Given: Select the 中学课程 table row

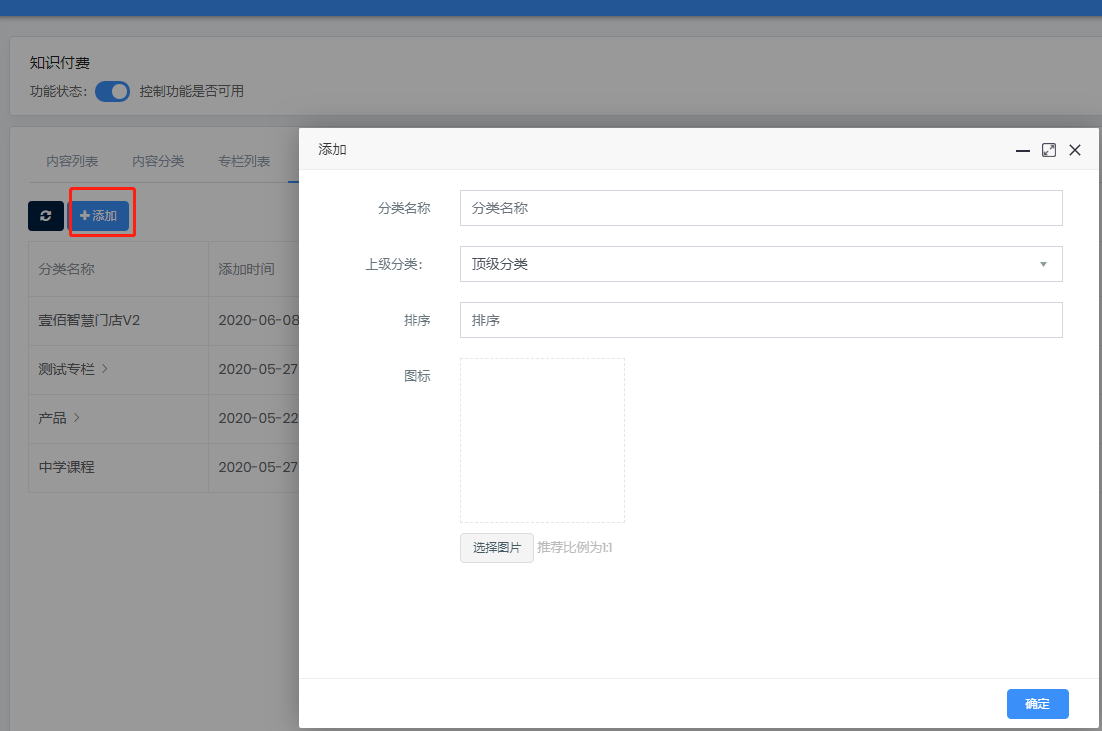Looking at the screenshot, I should point(67,467).
